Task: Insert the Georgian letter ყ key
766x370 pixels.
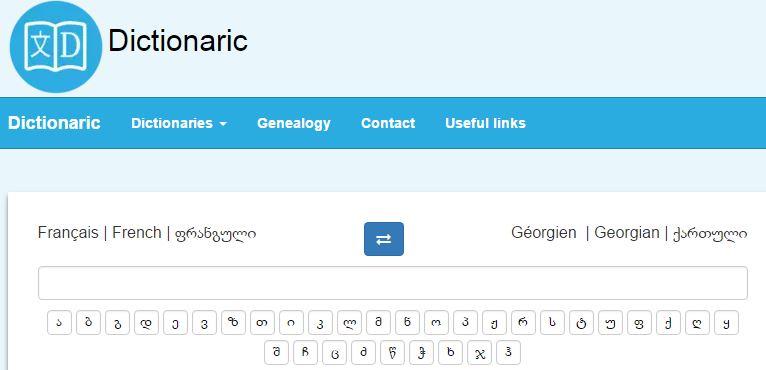Action: click(726, 323)
